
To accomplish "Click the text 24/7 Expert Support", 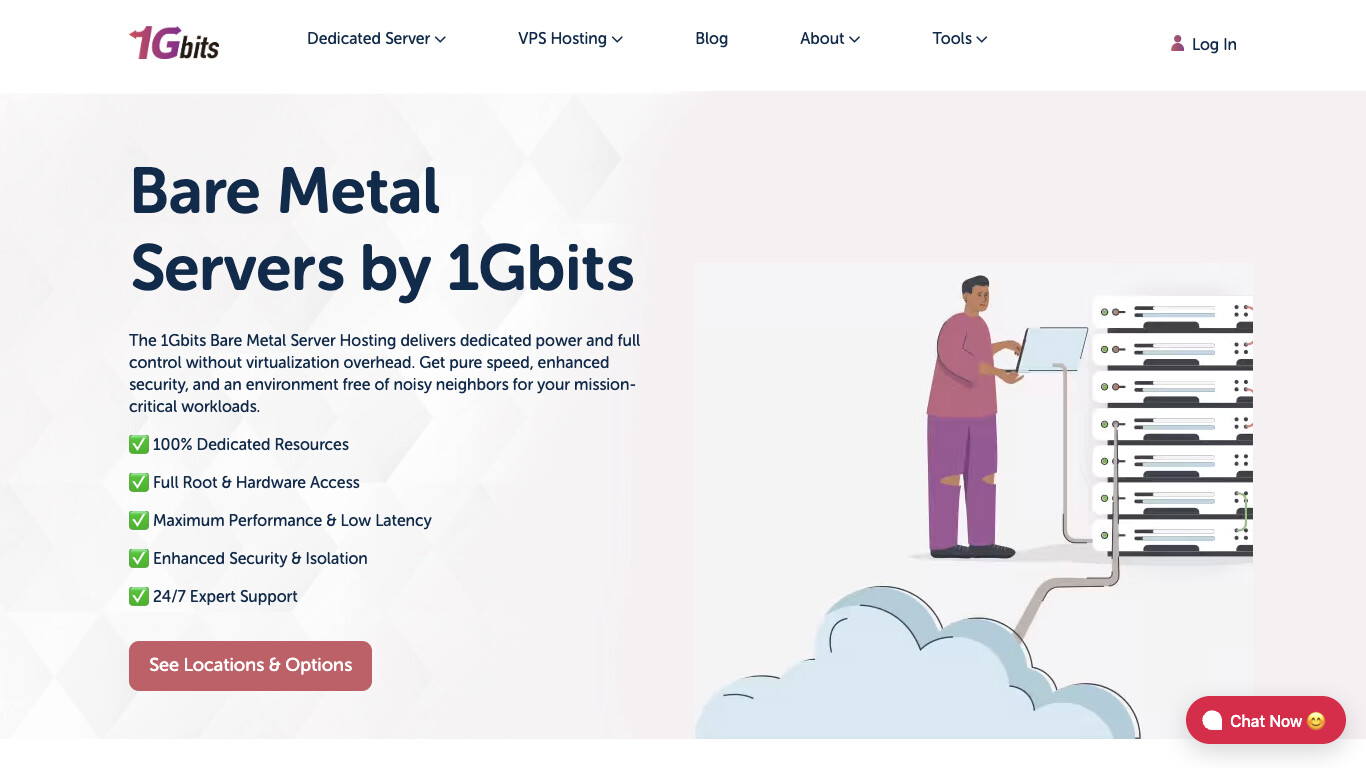I will (x=225, y=596).
